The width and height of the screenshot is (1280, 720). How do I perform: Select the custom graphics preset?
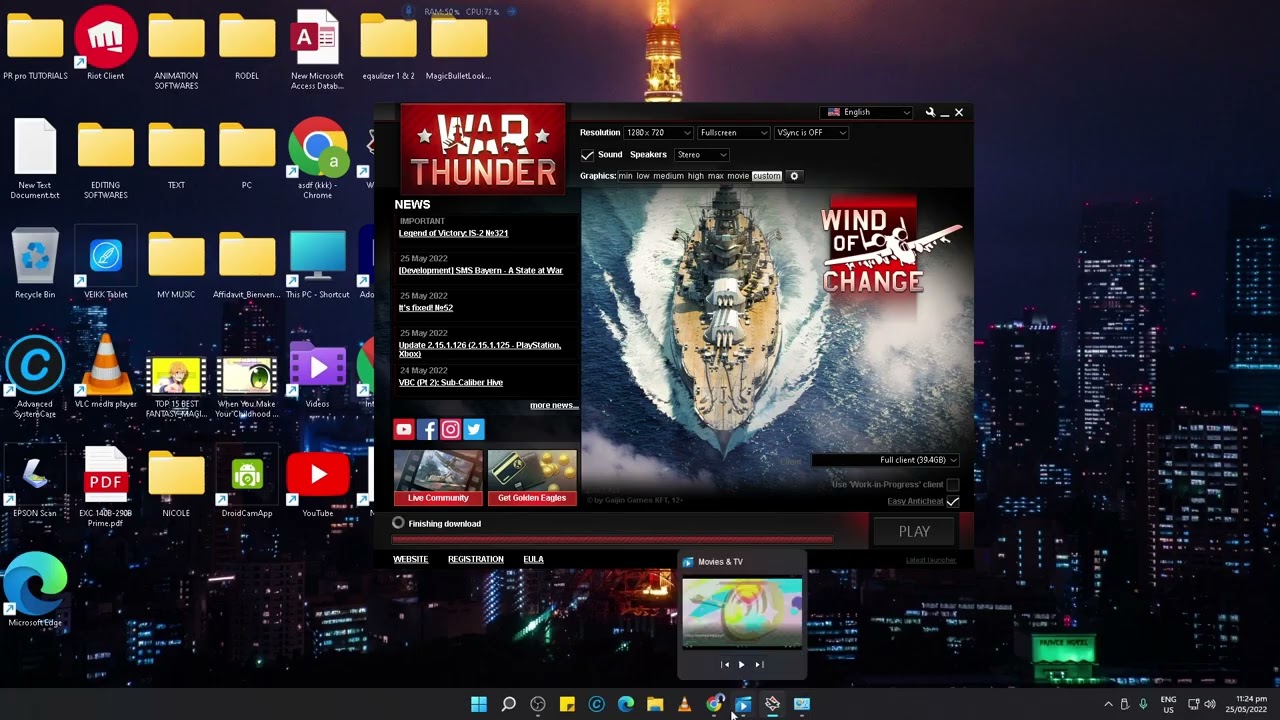pos(767,176)
